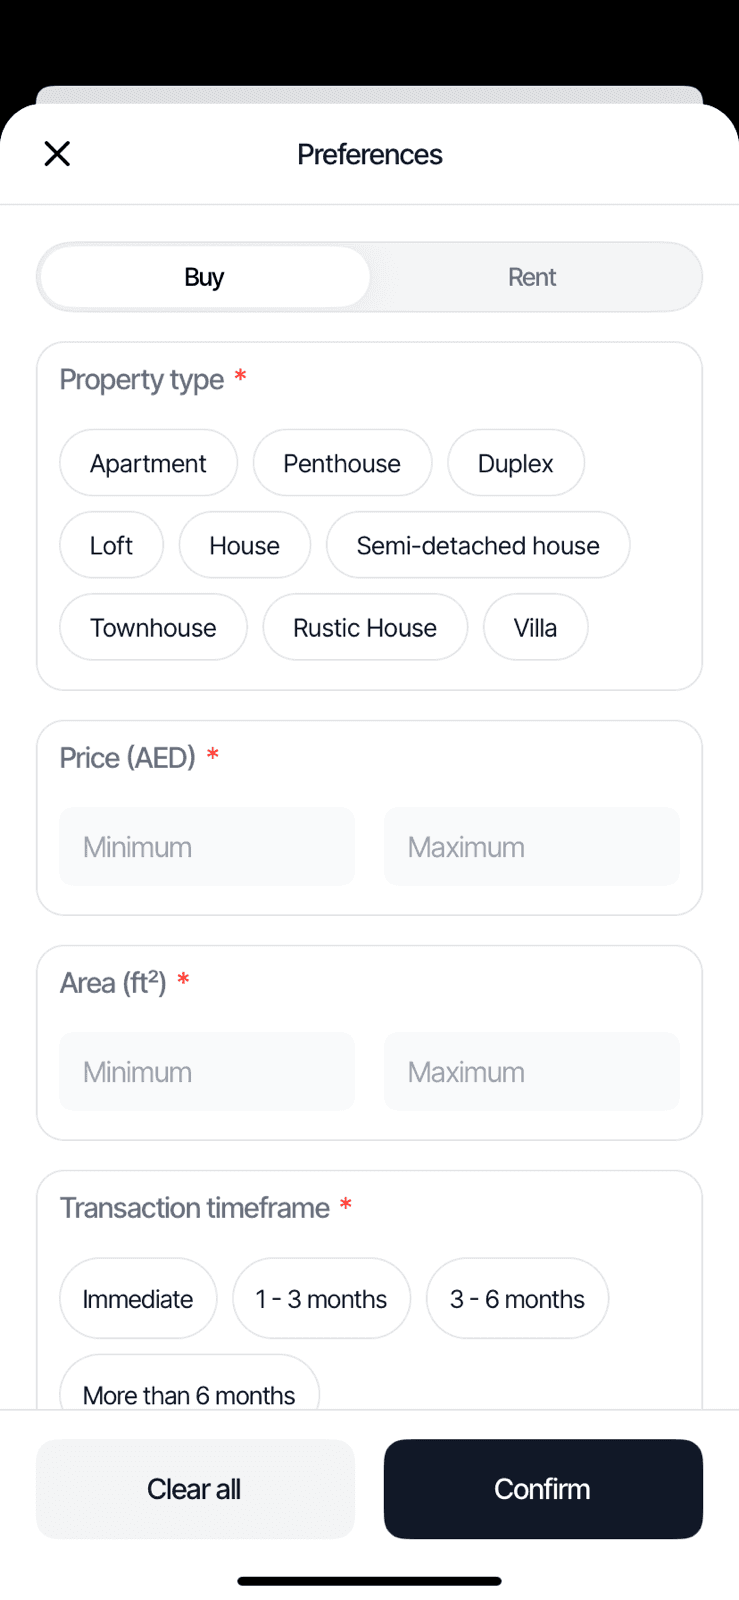Screen dimensions: 739x1600
Task: Choose 1 - 3 months timeframe
Action: [x=321, y=1298]
